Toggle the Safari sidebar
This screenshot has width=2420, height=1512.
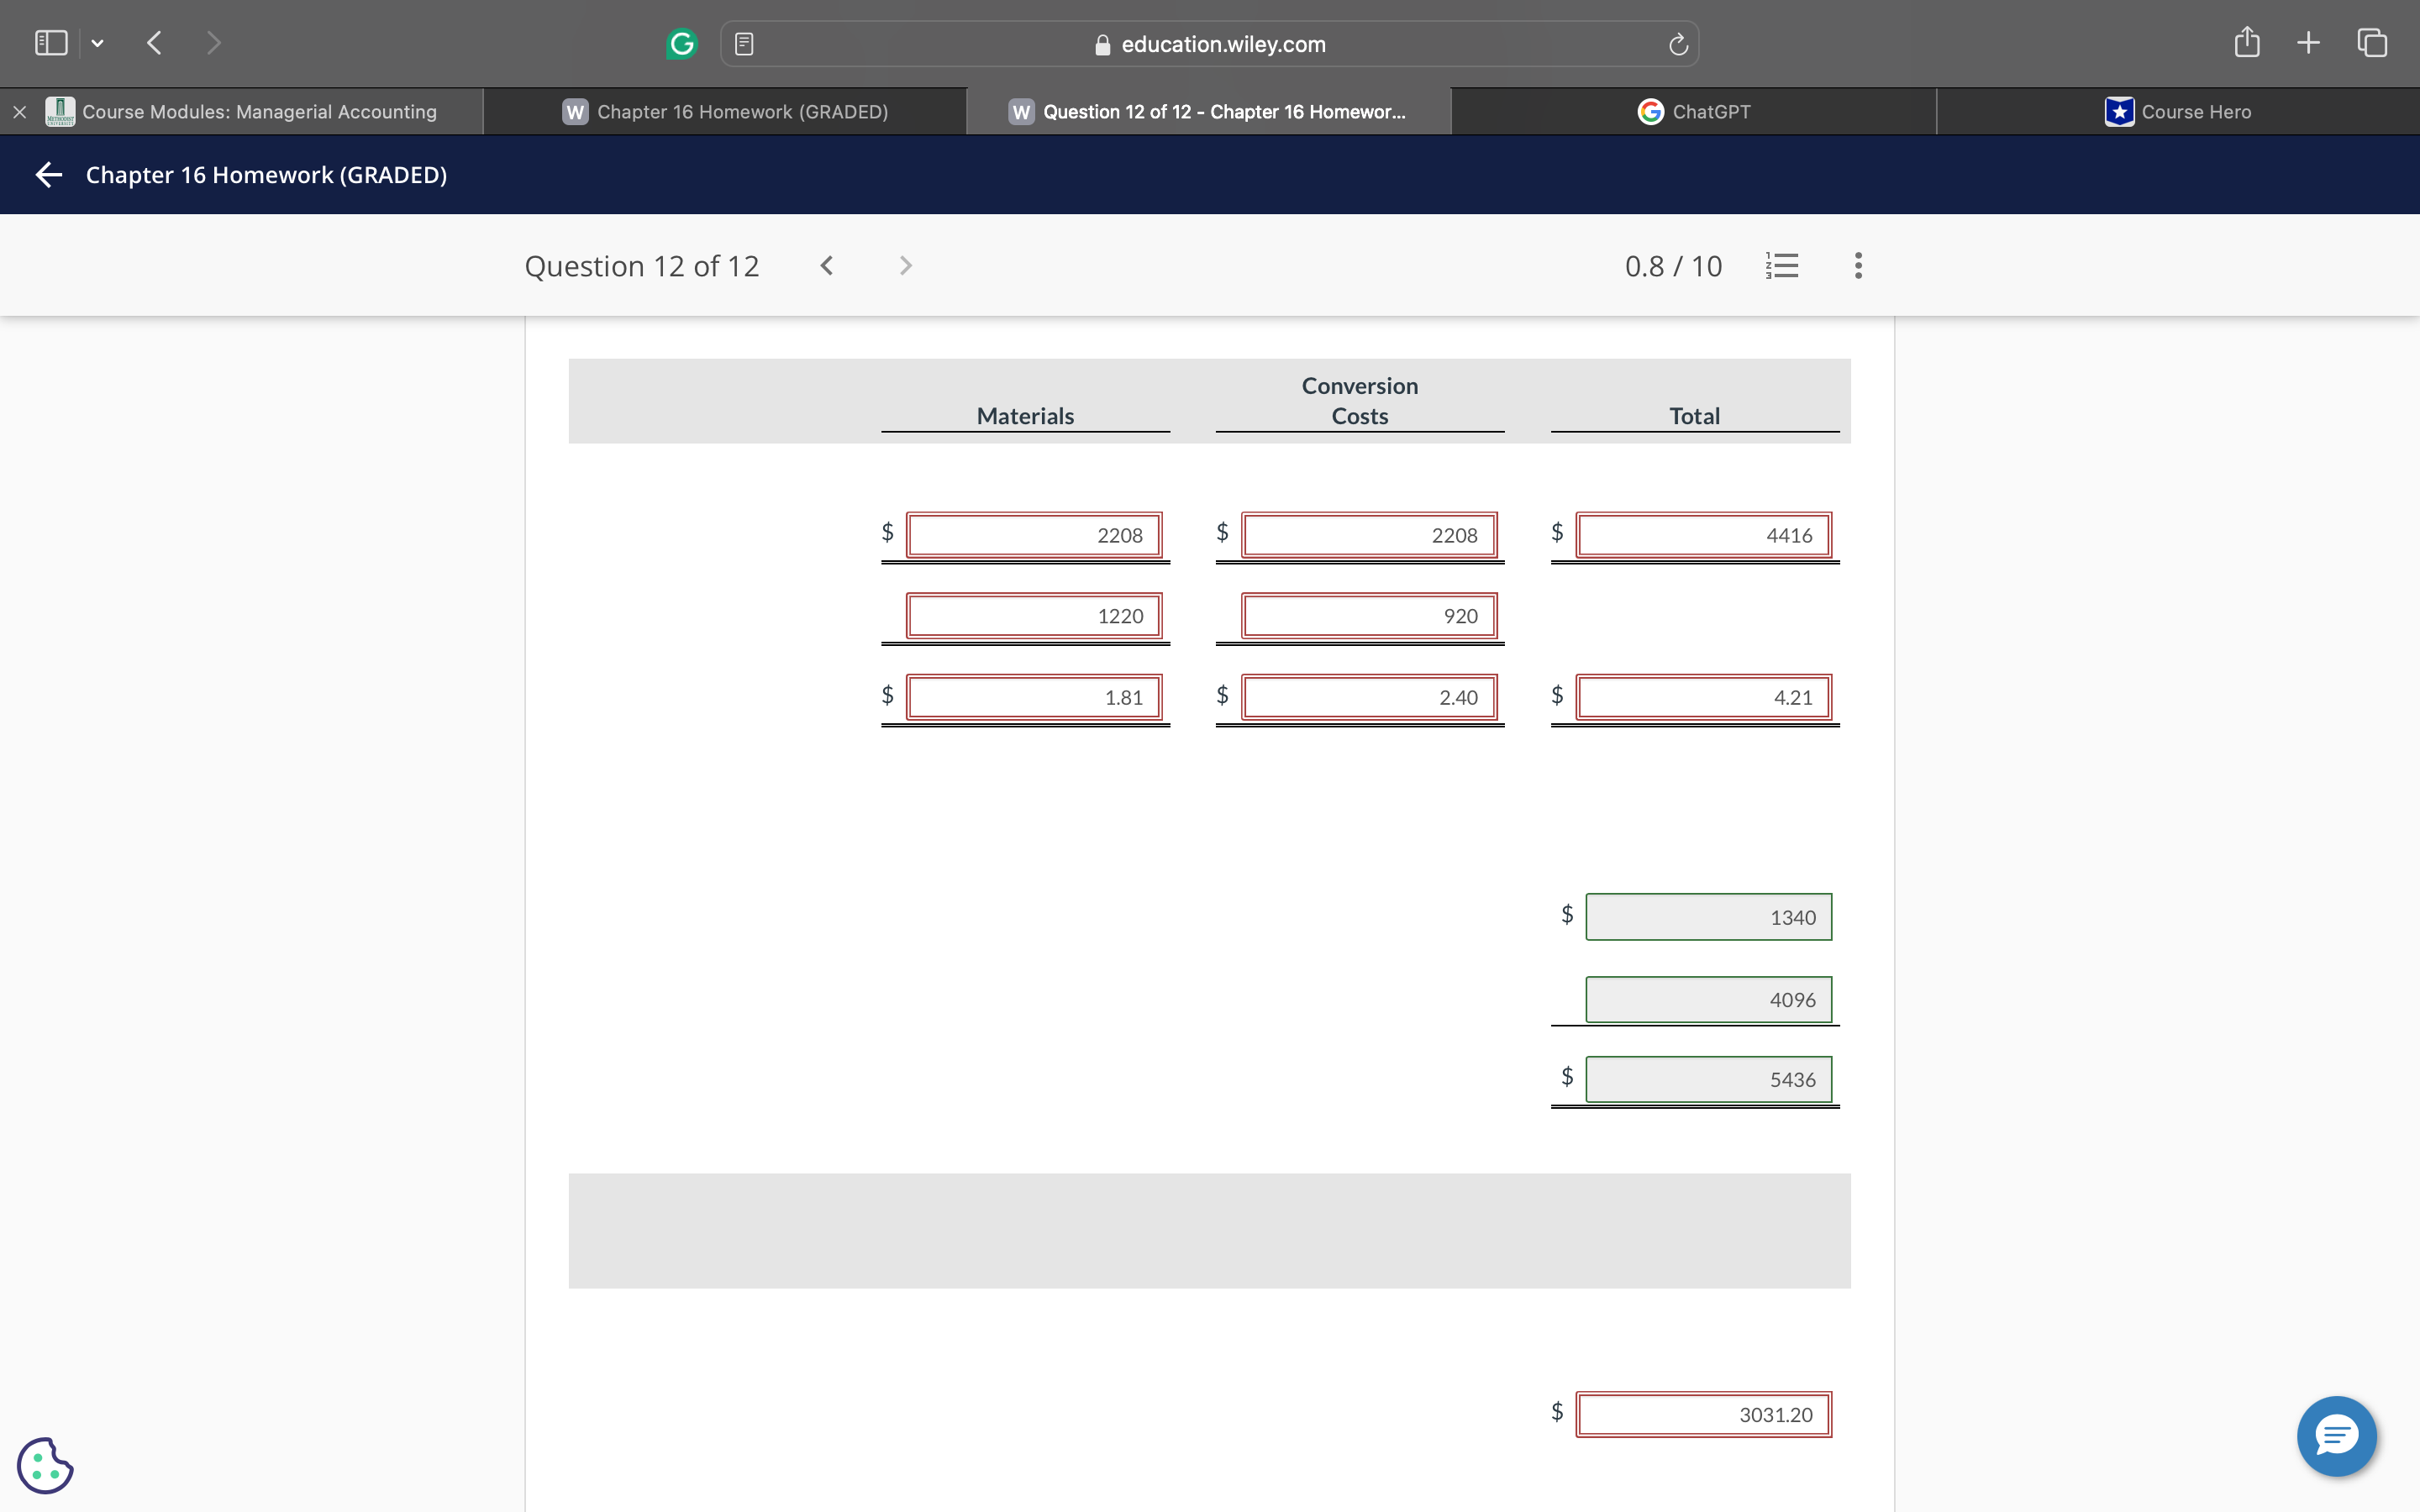(x=51, y=43)
